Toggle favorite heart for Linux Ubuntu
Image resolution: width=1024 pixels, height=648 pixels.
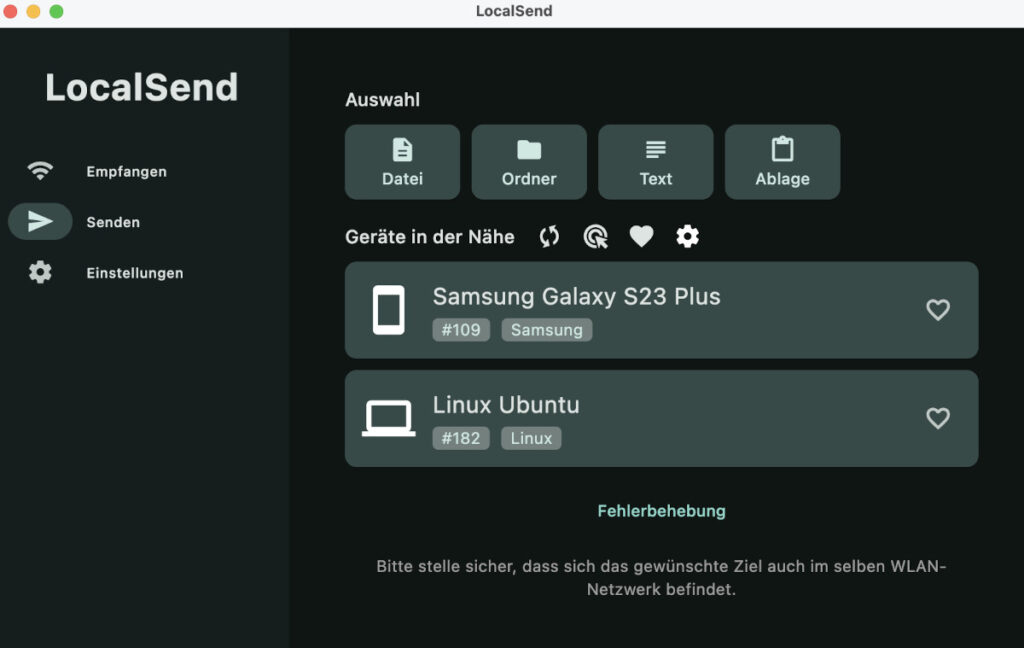pos(937,418)
